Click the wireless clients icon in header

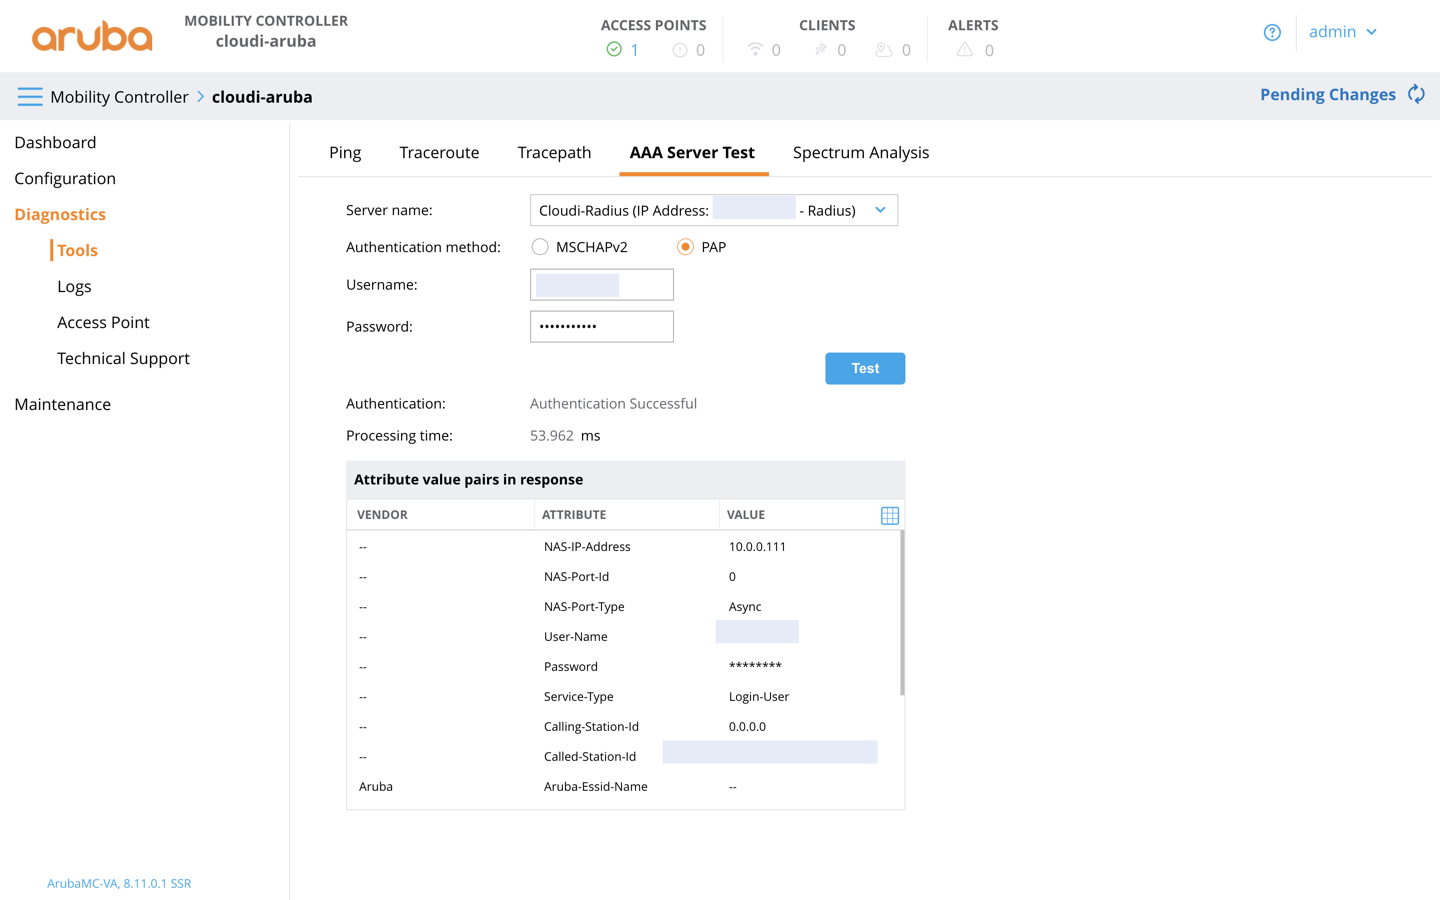(756, 48)
